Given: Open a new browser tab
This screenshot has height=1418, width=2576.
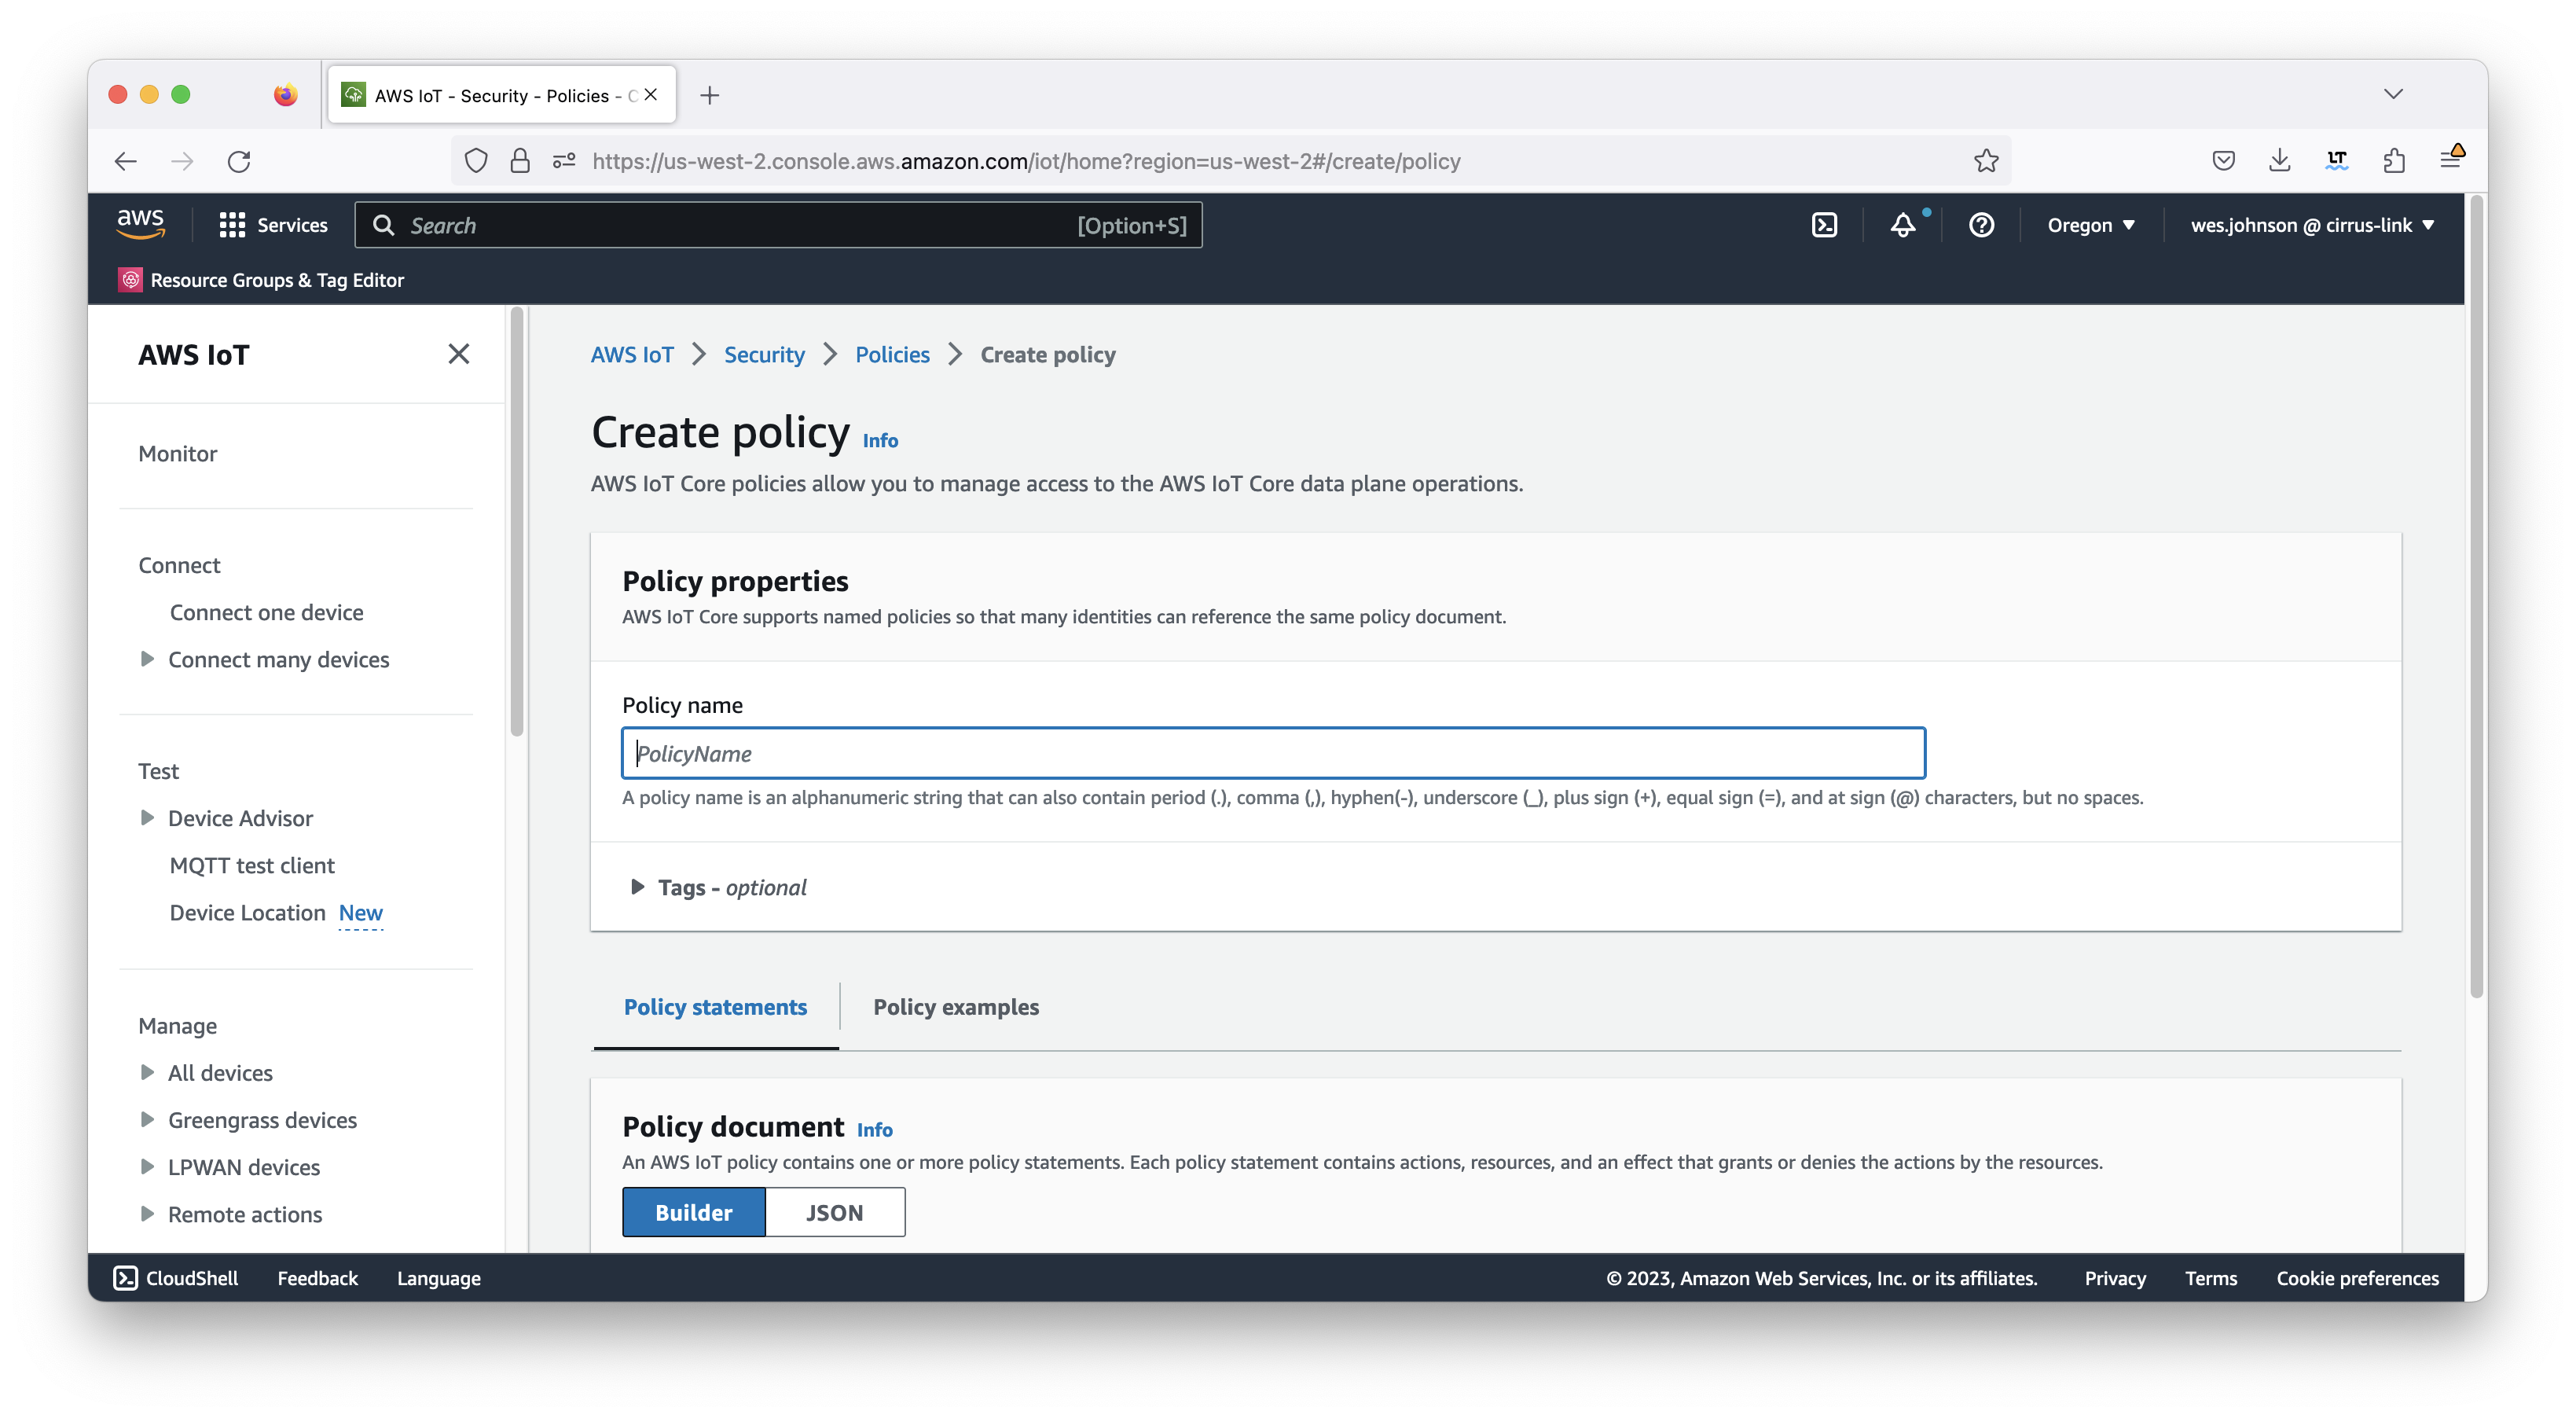Looking at the screenshot, I should coord(710,95).
